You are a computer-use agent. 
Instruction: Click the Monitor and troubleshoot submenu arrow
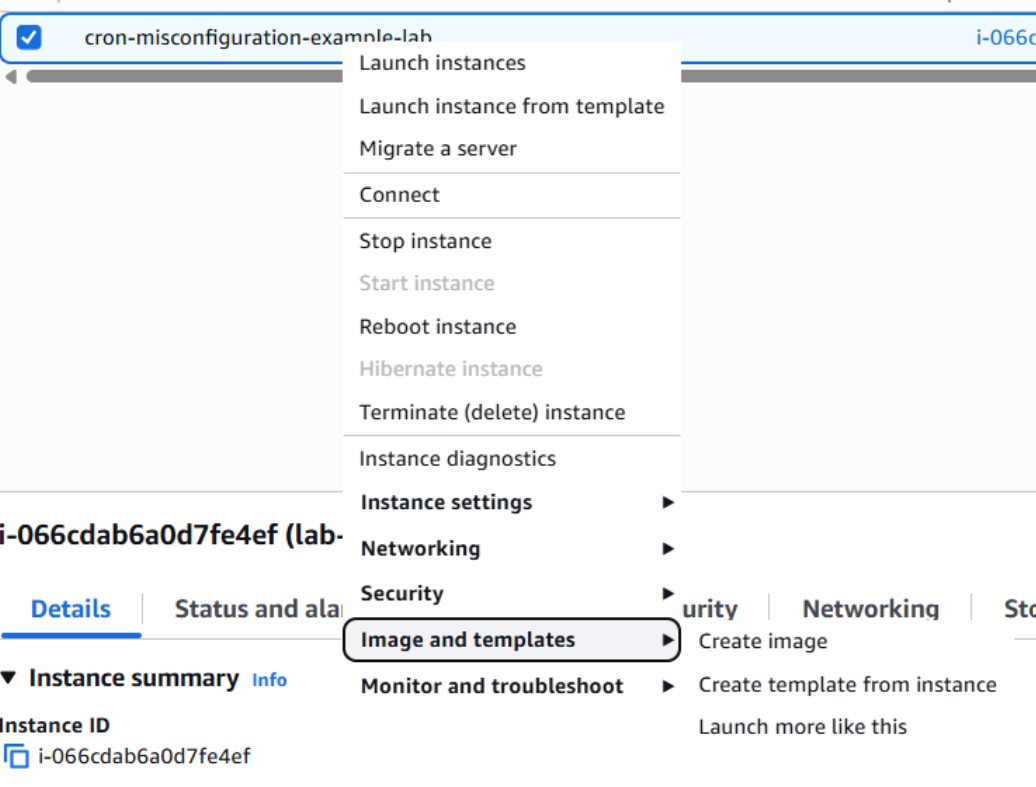668,686
